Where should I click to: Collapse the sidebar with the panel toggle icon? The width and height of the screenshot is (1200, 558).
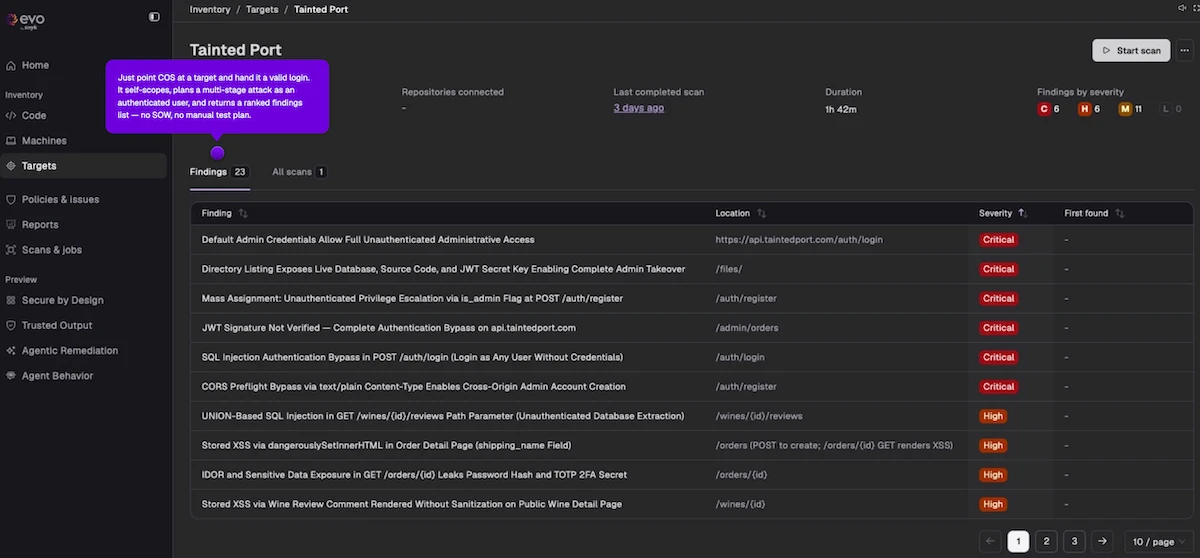pos(154,17)
